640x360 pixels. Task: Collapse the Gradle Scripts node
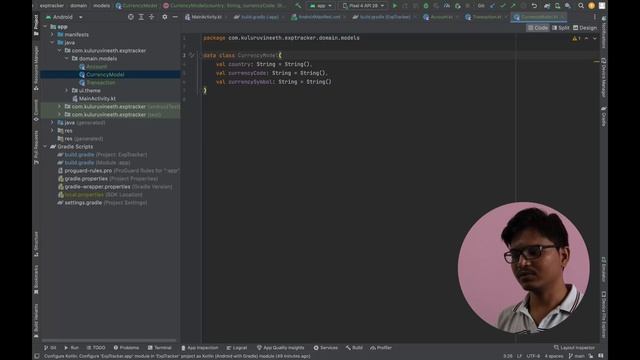point(45,147)
